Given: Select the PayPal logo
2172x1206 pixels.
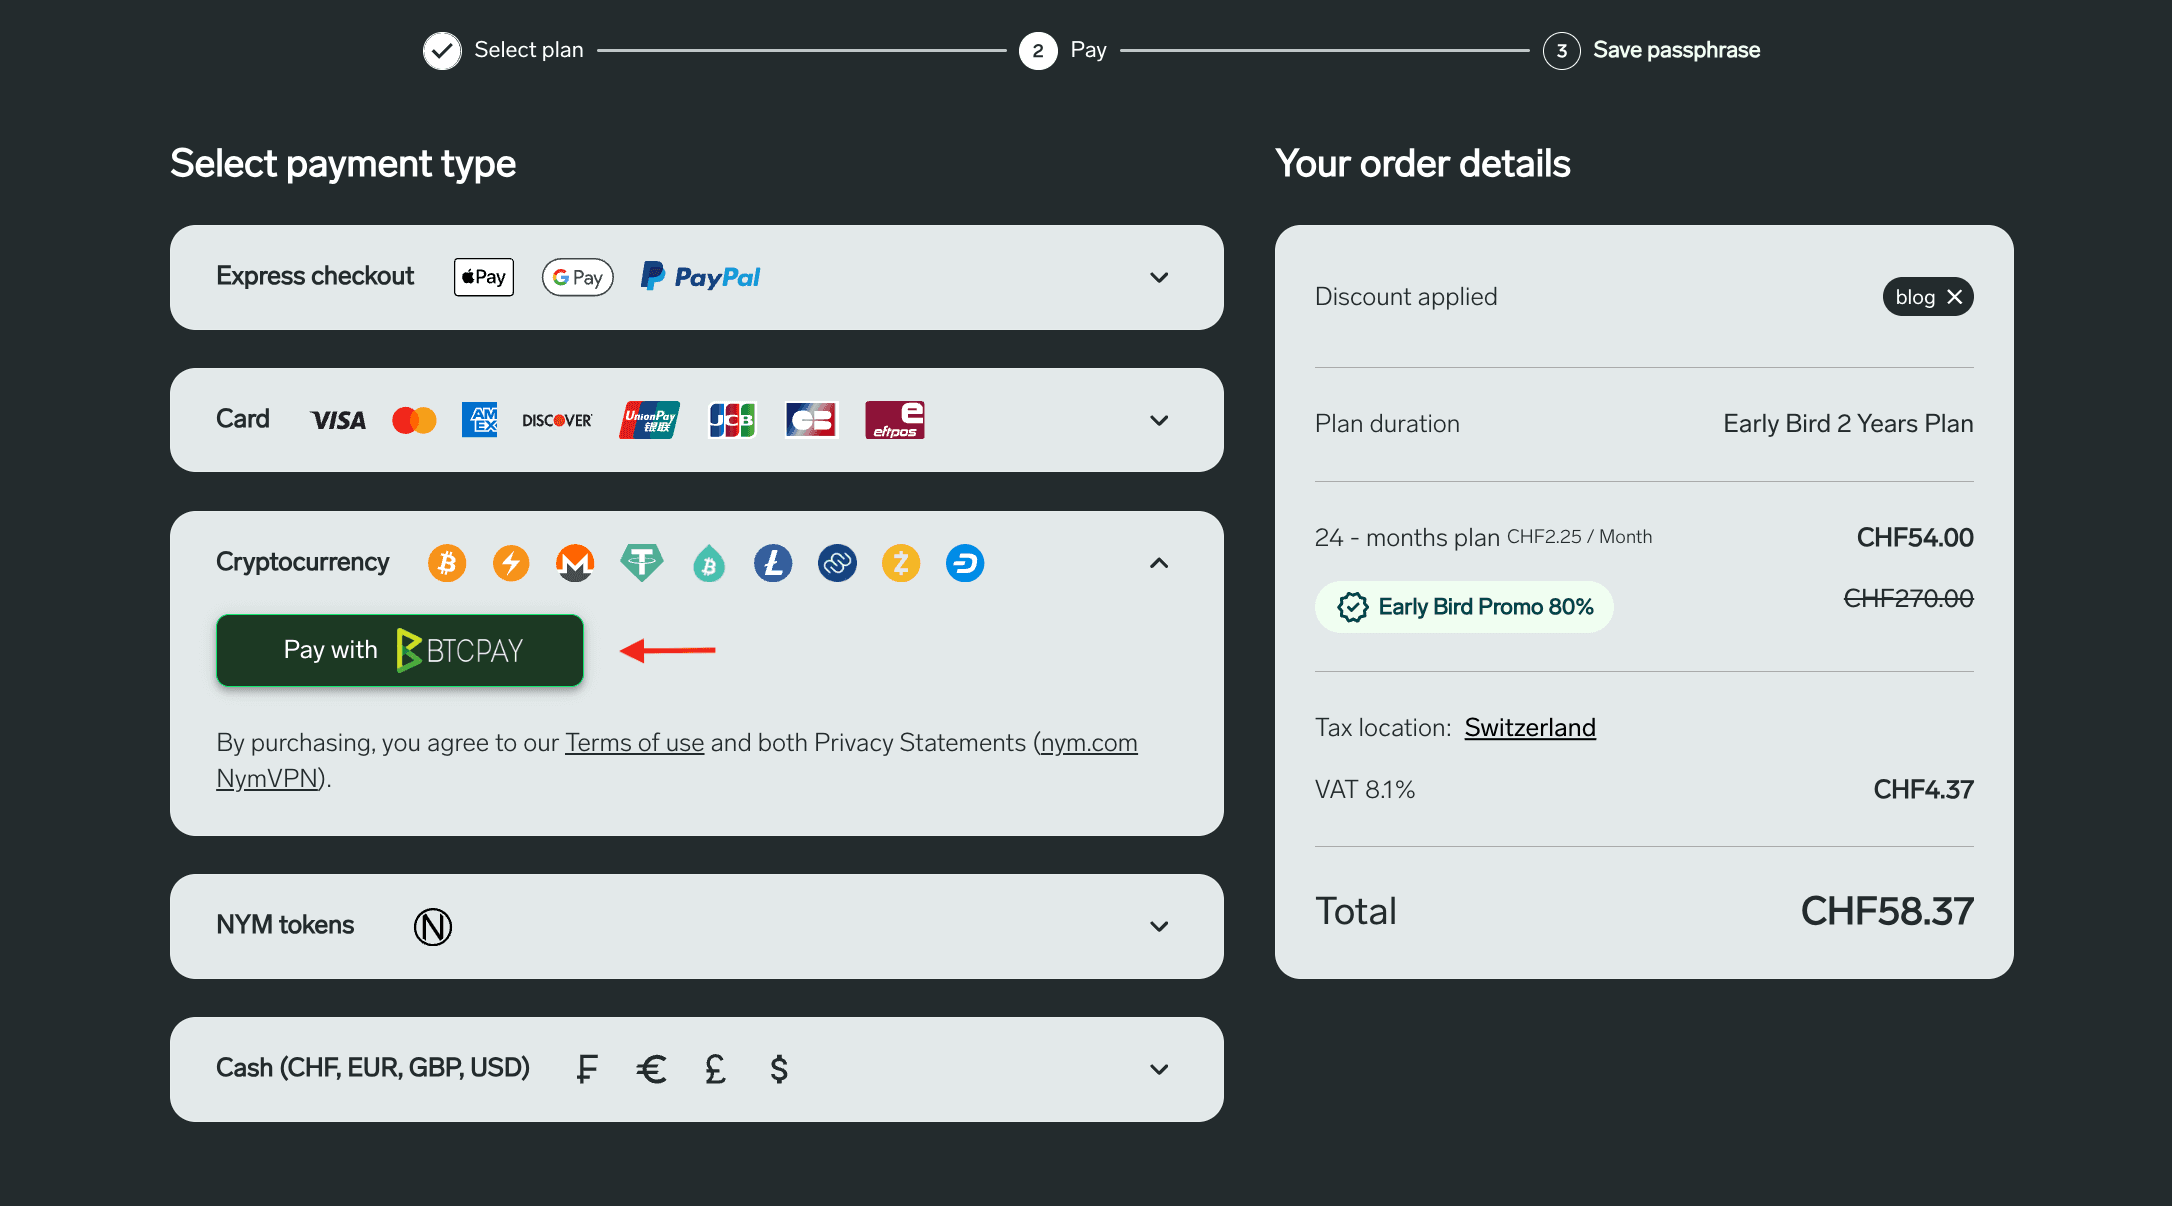Looking at the screenshot, I should point(701,277).
